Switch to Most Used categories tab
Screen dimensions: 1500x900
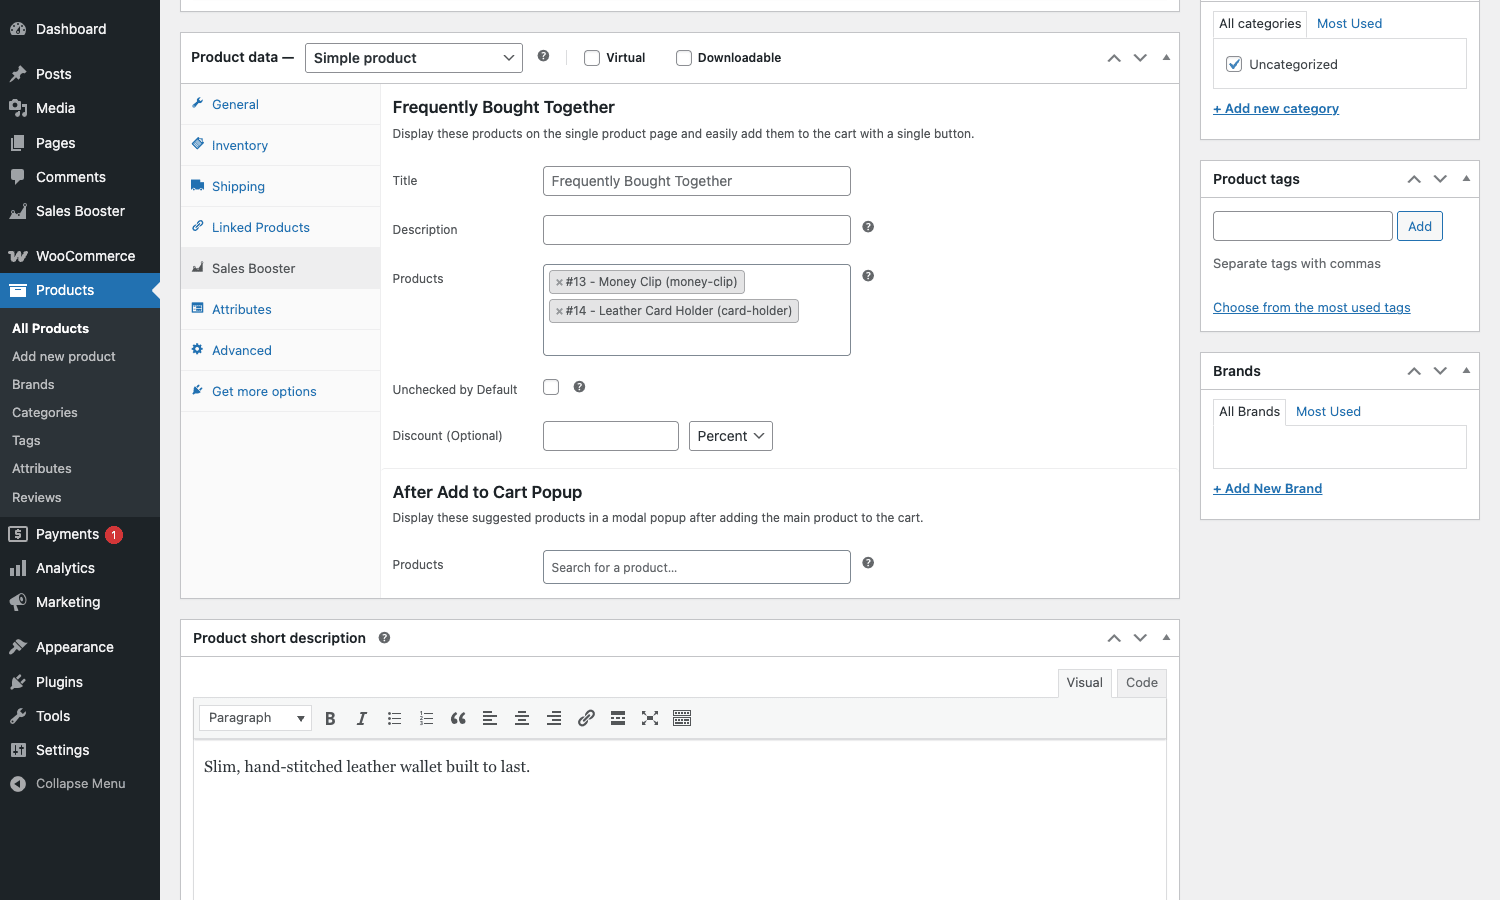pos(1349,23)
